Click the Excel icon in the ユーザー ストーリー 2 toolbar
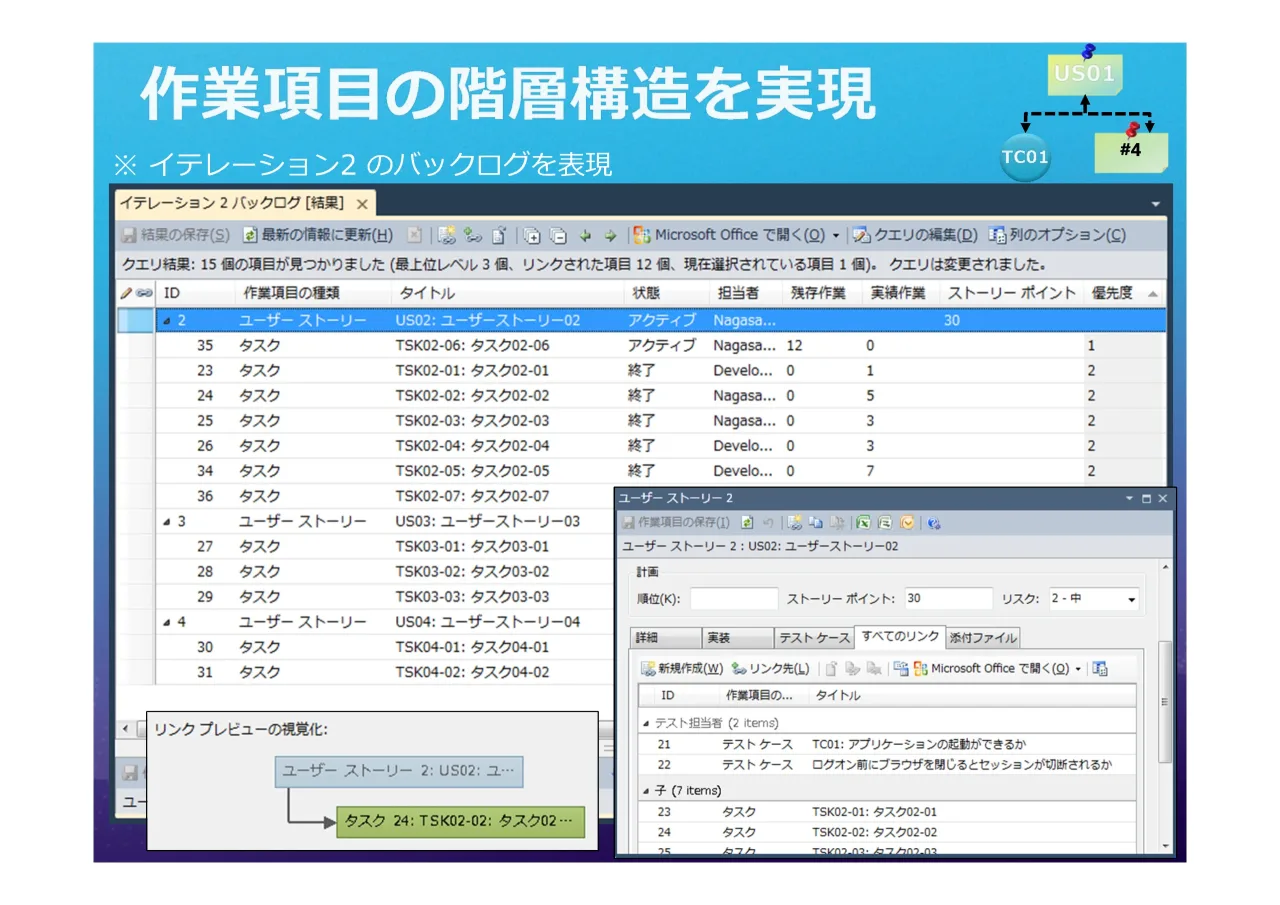Image resolution: width=1280 pixels, height=905 pixels. (x=863, y=522)
